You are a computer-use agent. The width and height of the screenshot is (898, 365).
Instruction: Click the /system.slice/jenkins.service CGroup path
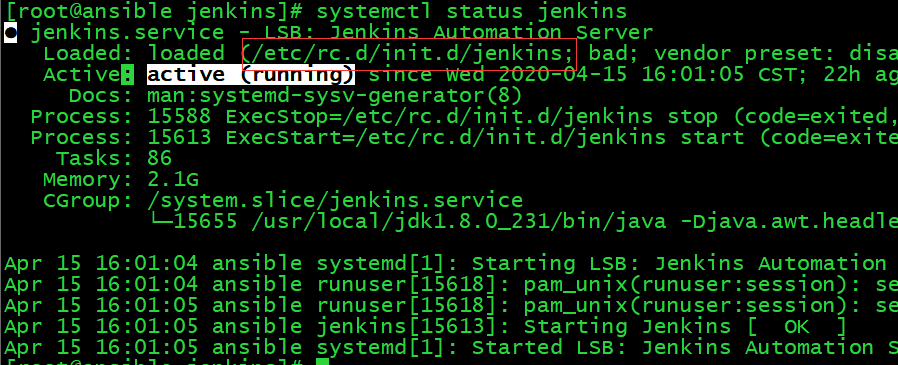[335, 201]
